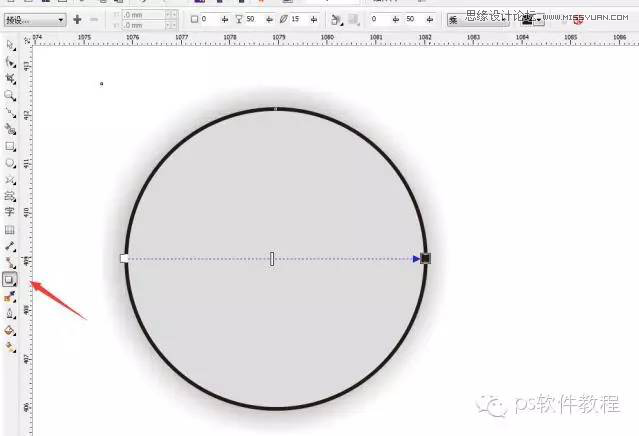Click the white shadow start handle
The width and height of the screenshot is (639, 436).
pyautogui.click(x=124, y=258)
